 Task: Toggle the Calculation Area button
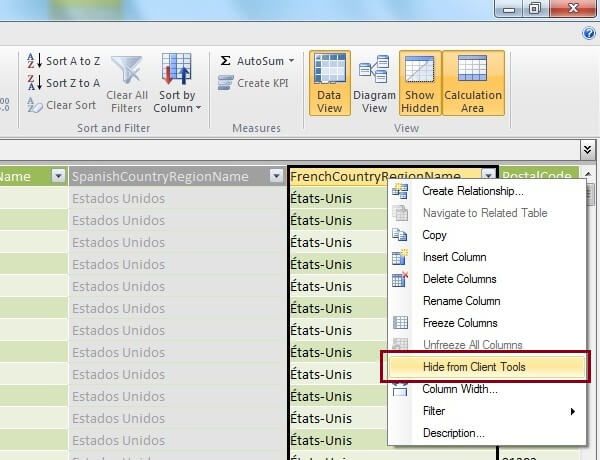(473, 83)
